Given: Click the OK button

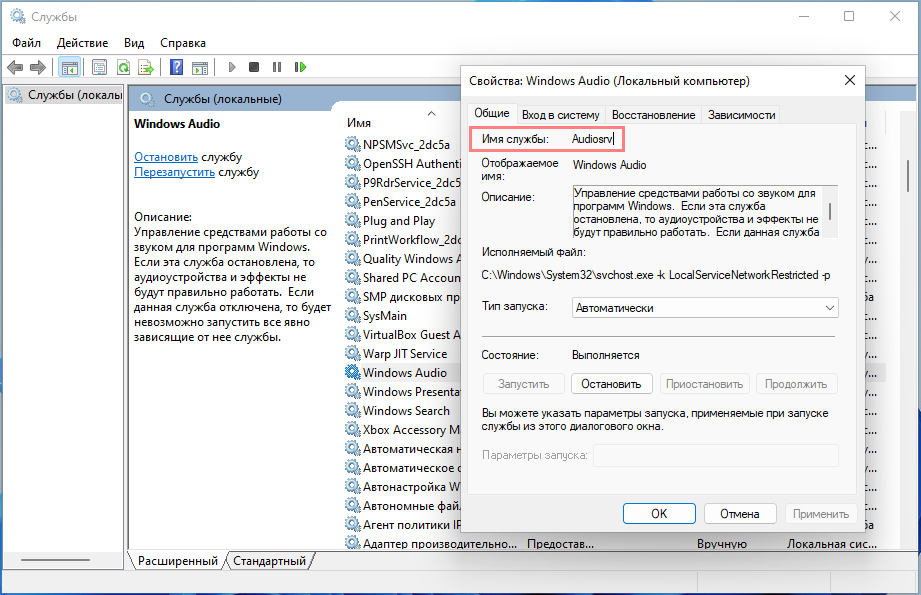Looking at the screenshot, I should (x=659, y=514).
